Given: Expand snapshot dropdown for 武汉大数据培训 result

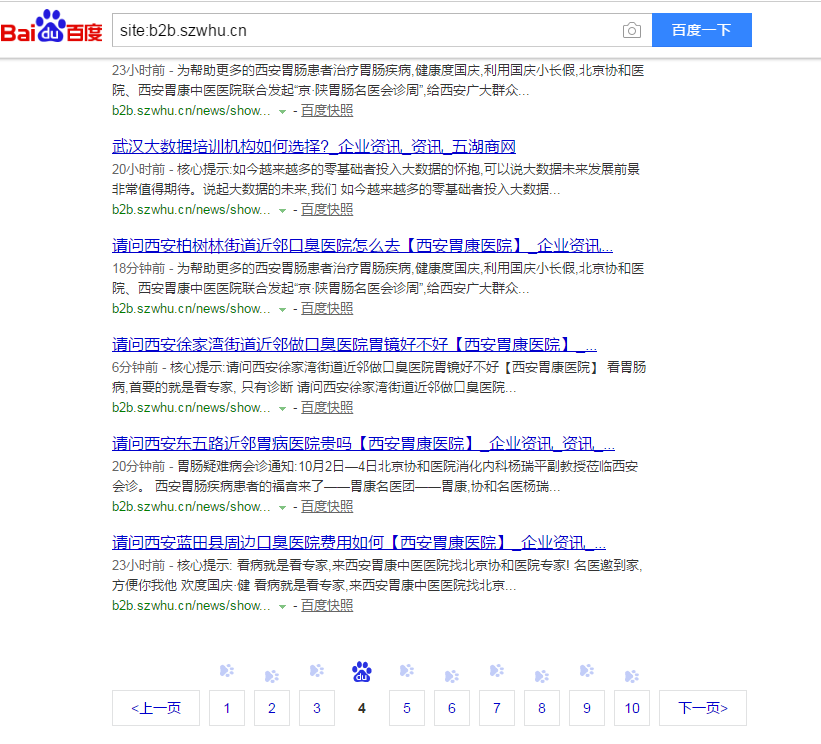Looking at the screenshot, I should click(x=283, y=209).
